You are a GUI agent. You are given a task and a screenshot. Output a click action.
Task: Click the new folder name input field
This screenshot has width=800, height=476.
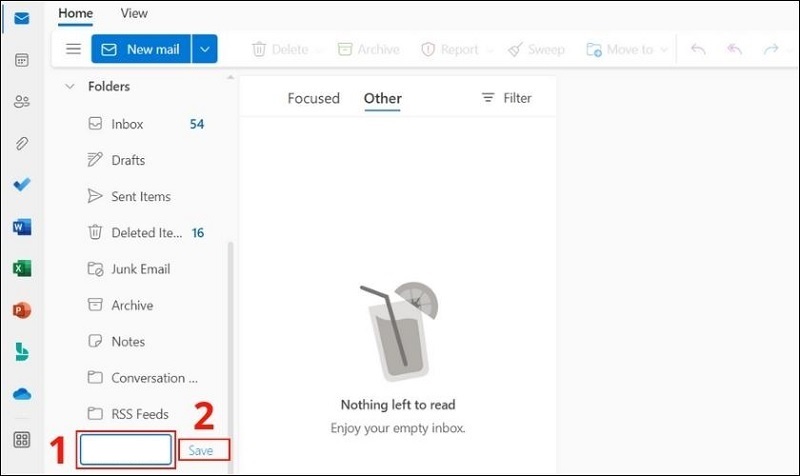point(126,450)
